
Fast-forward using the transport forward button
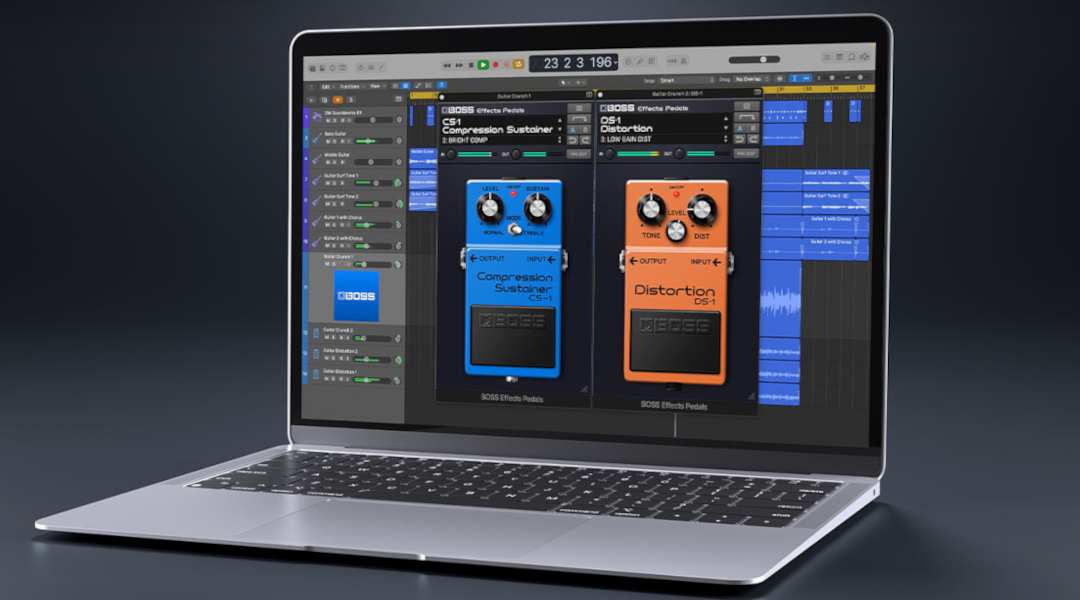459,65
